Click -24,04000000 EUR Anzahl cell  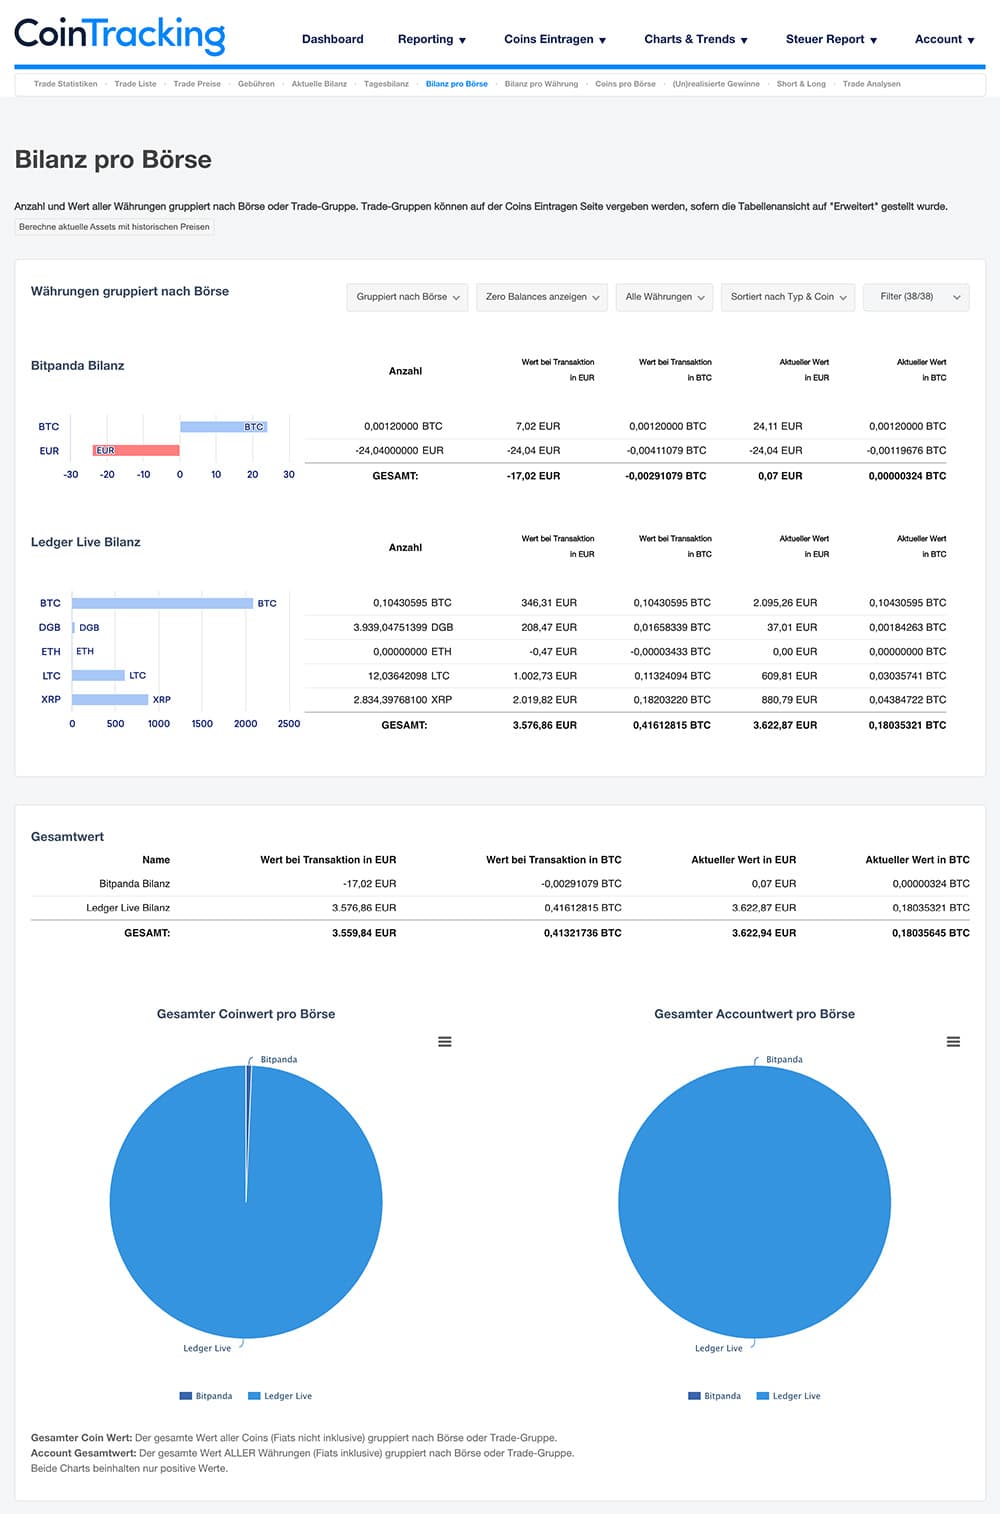399,451
